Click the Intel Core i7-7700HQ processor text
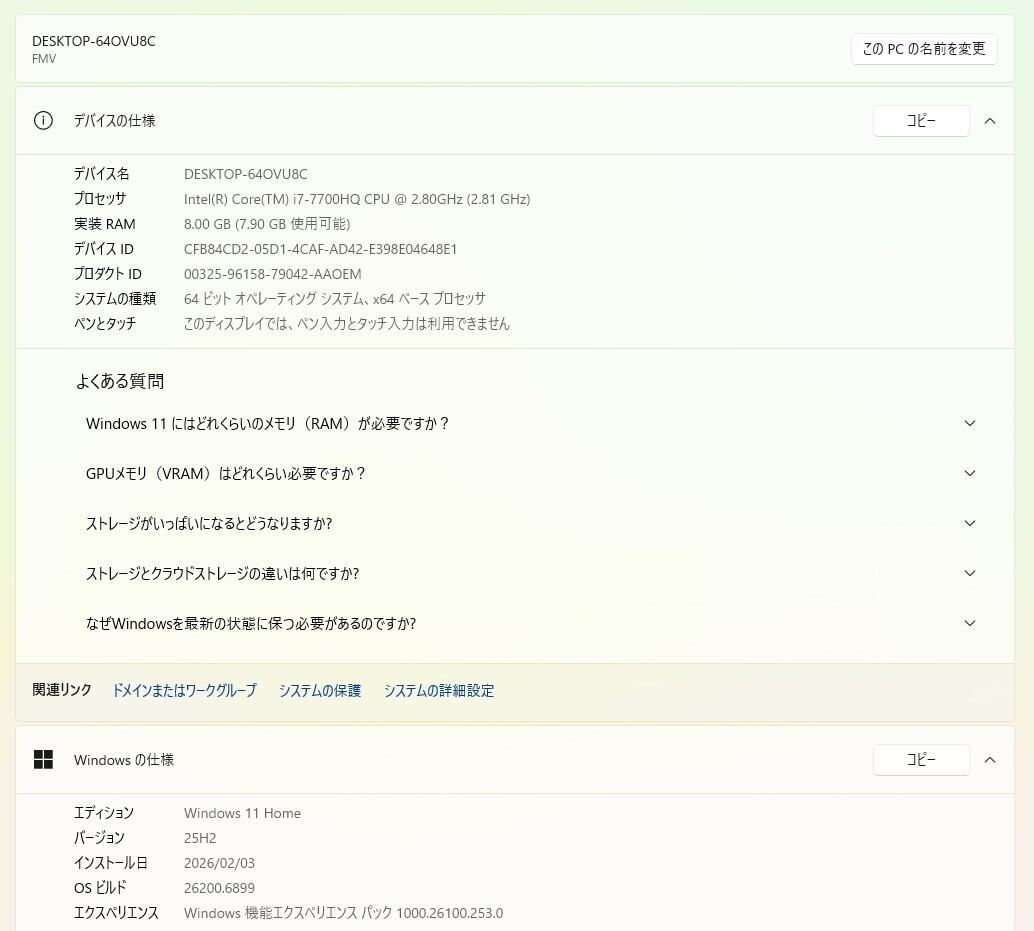Screen dimensions: 1034x931 [x=356, y=199]
